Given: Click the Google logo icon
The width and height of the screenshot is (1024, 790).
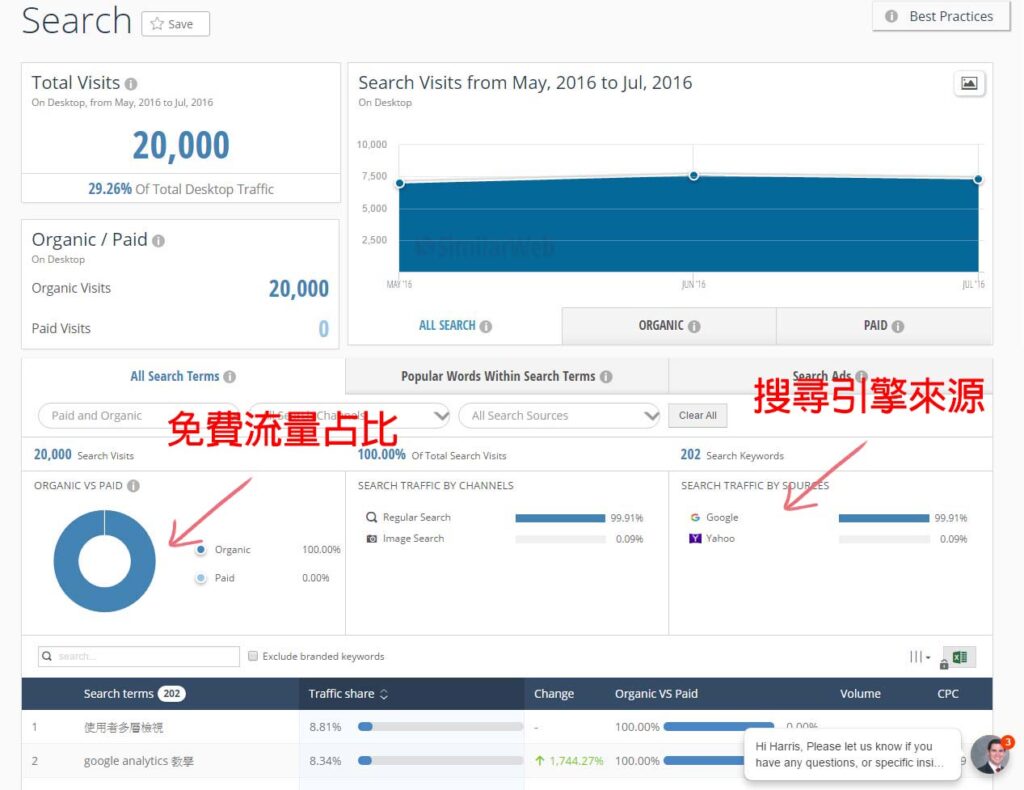Looking at the screenshot, I should [695, 517].
